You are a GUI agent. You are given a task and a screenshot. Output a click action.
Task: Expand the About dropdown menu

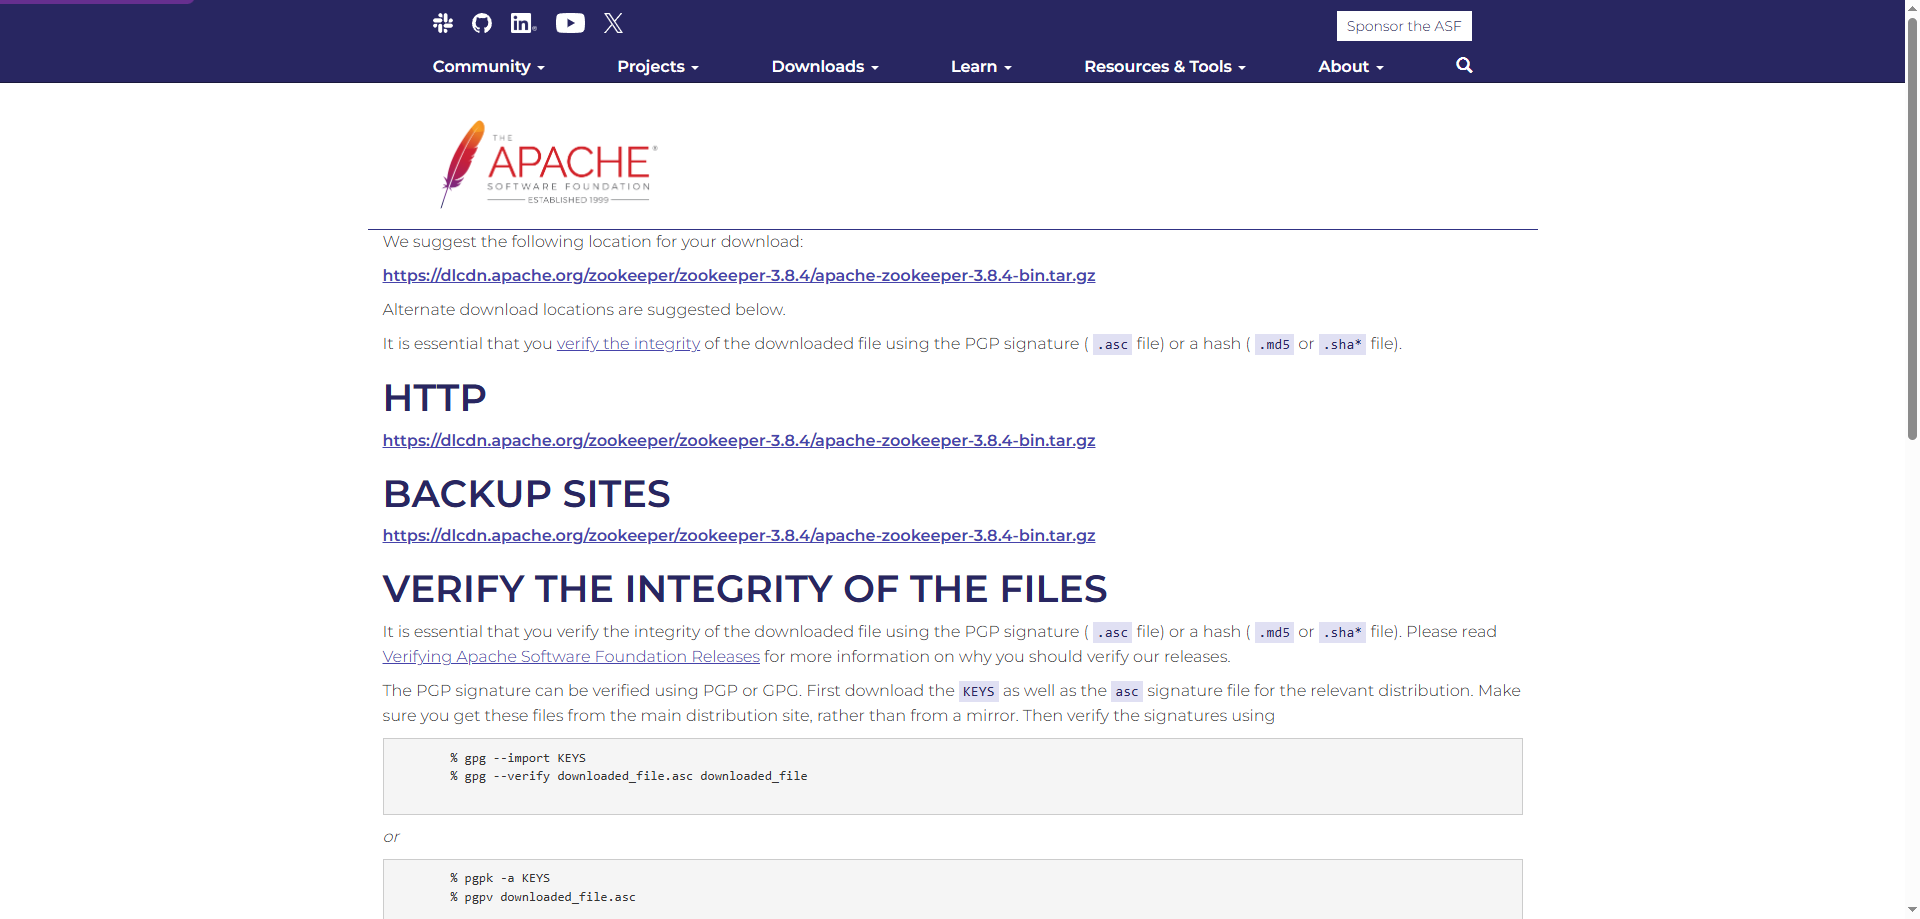(1350, 66)
